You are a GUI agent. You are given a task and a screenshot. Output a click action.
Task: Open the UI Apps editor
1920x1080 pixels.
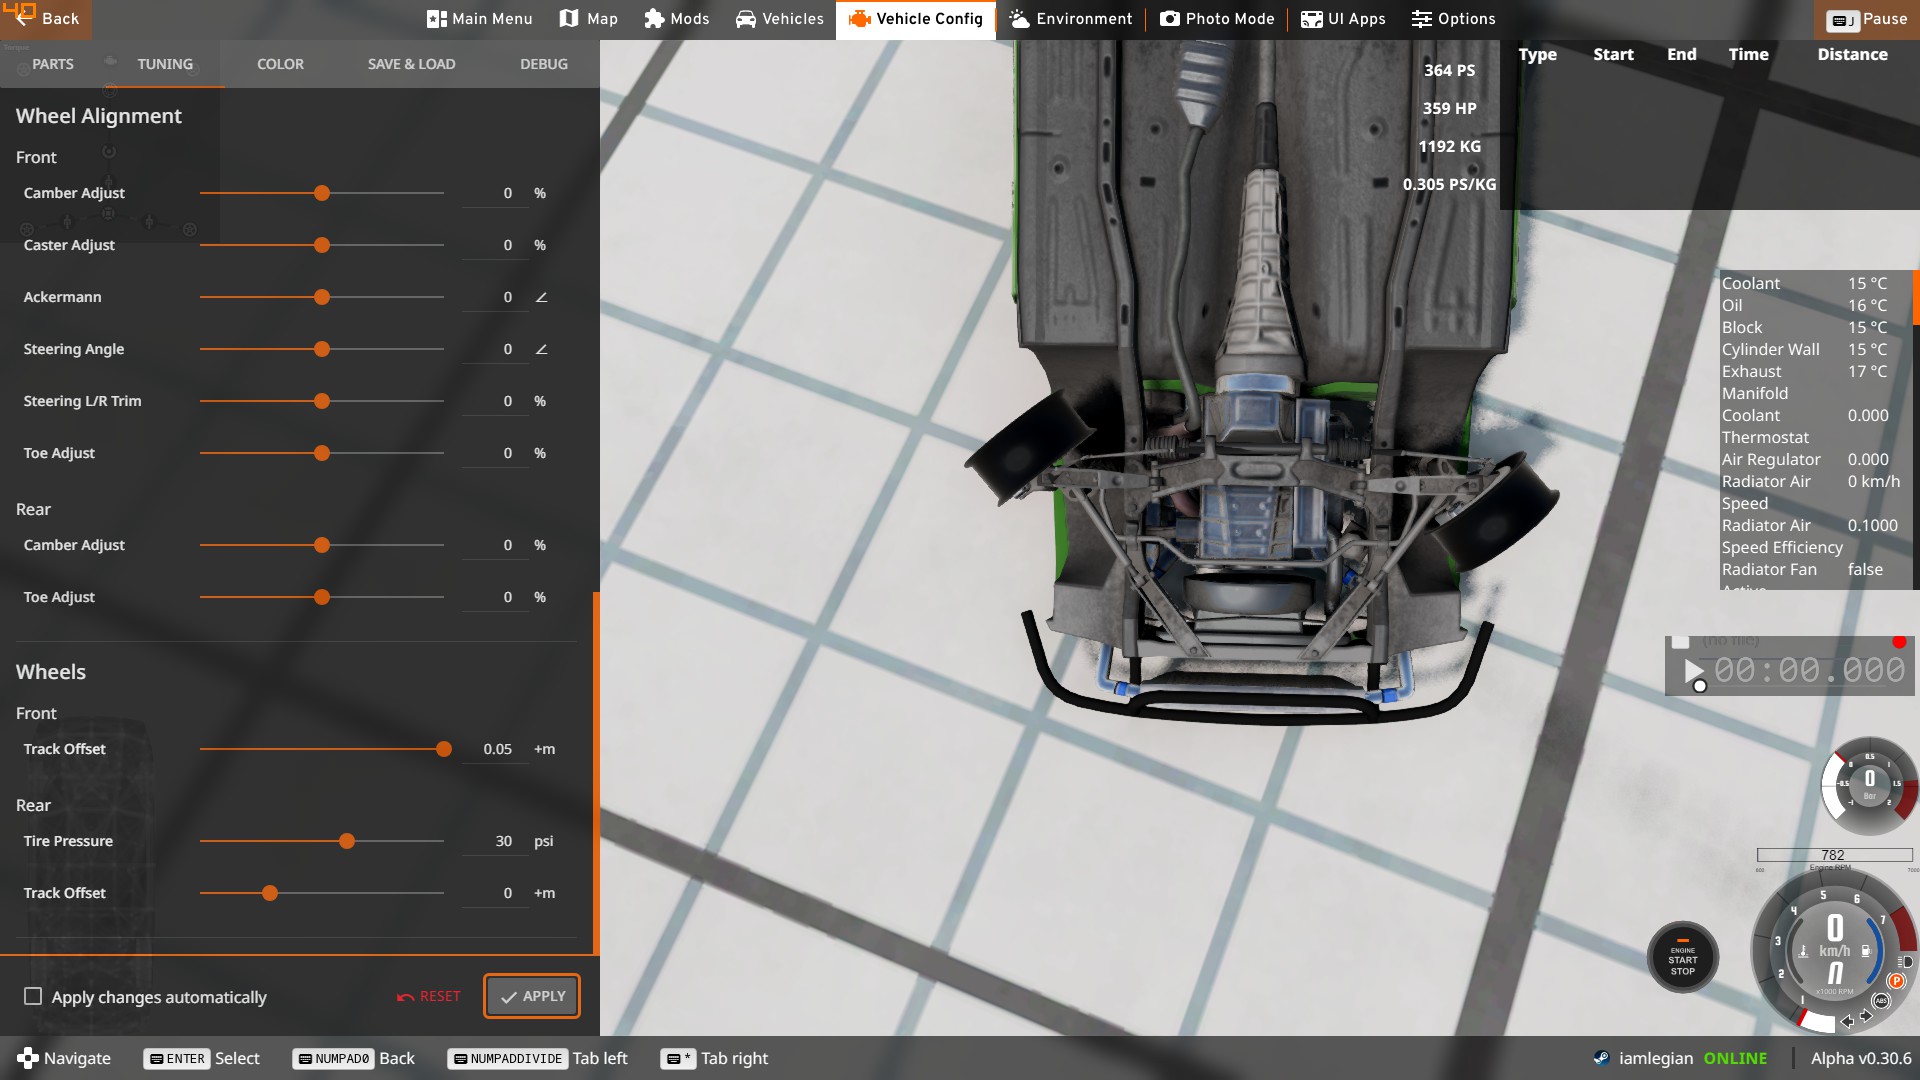(x=1342, y=19)
